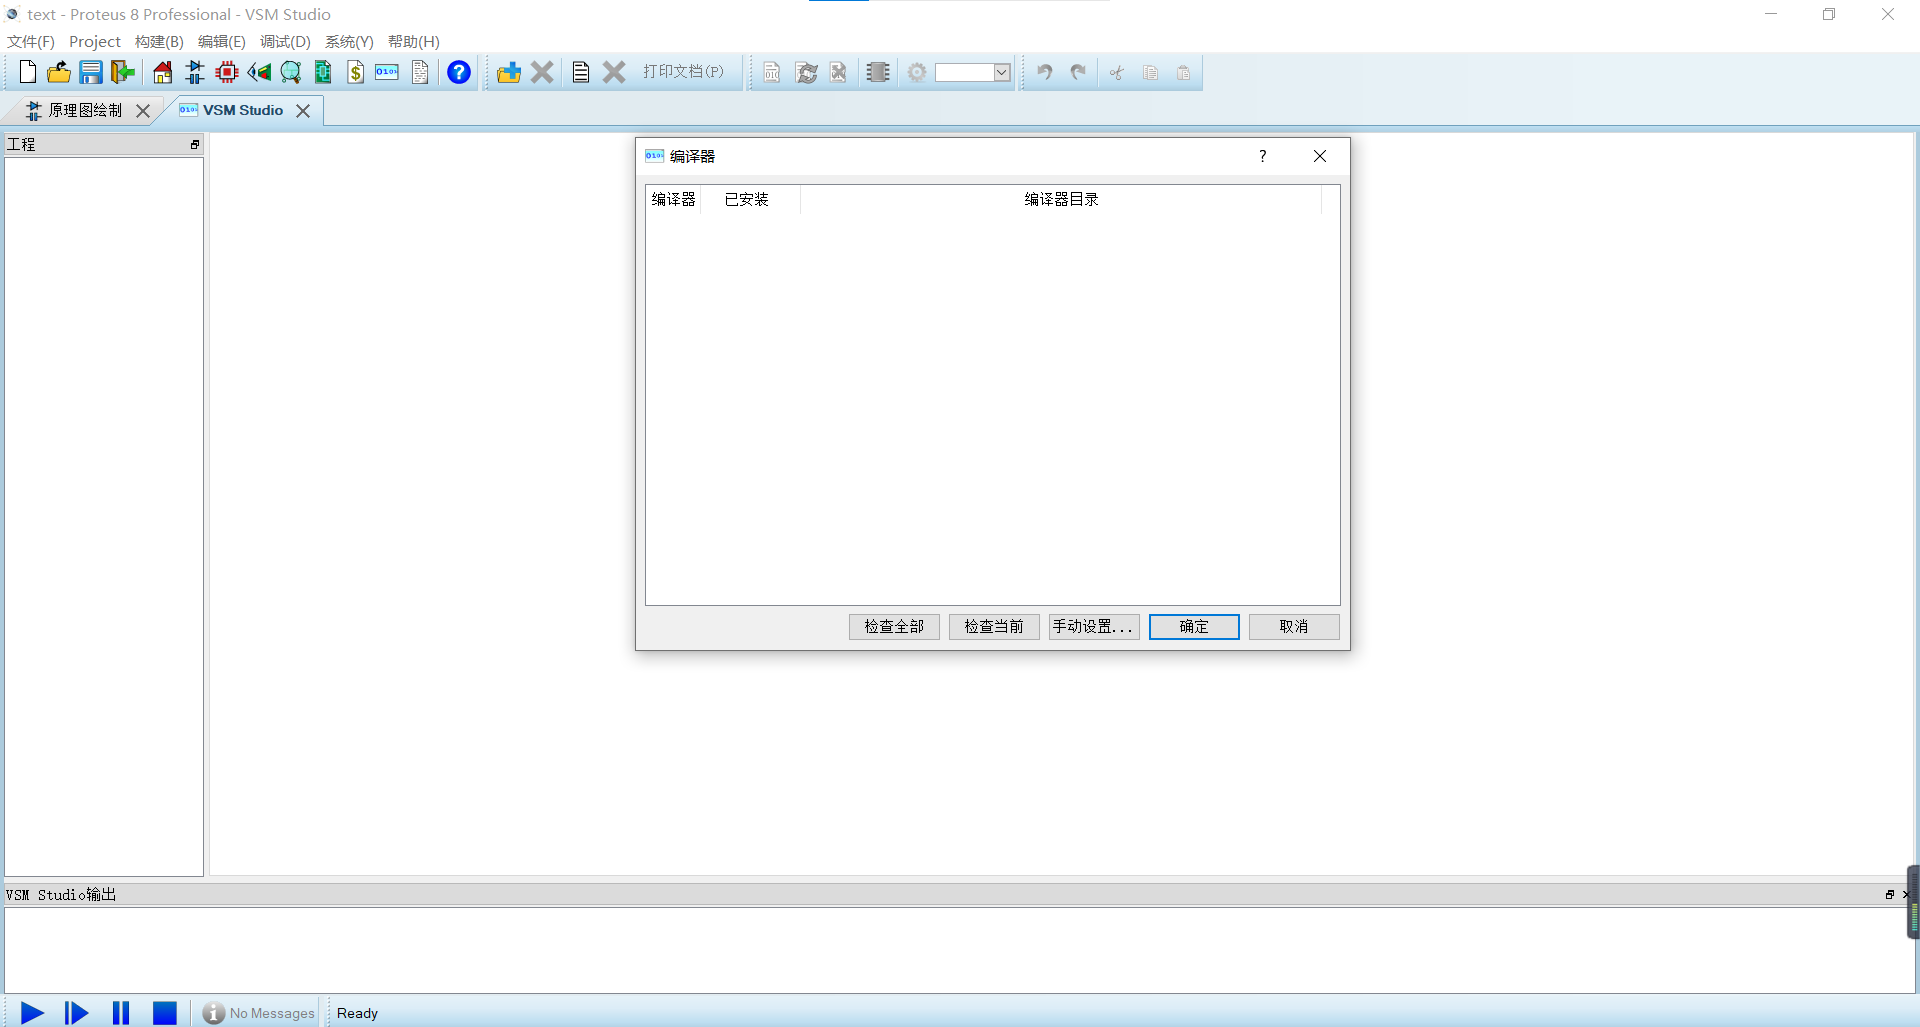Image resolution: width=1920 pixels, height=1027 pixels.
Task: Stop the simulation
Action: [x=165, y=1013]
